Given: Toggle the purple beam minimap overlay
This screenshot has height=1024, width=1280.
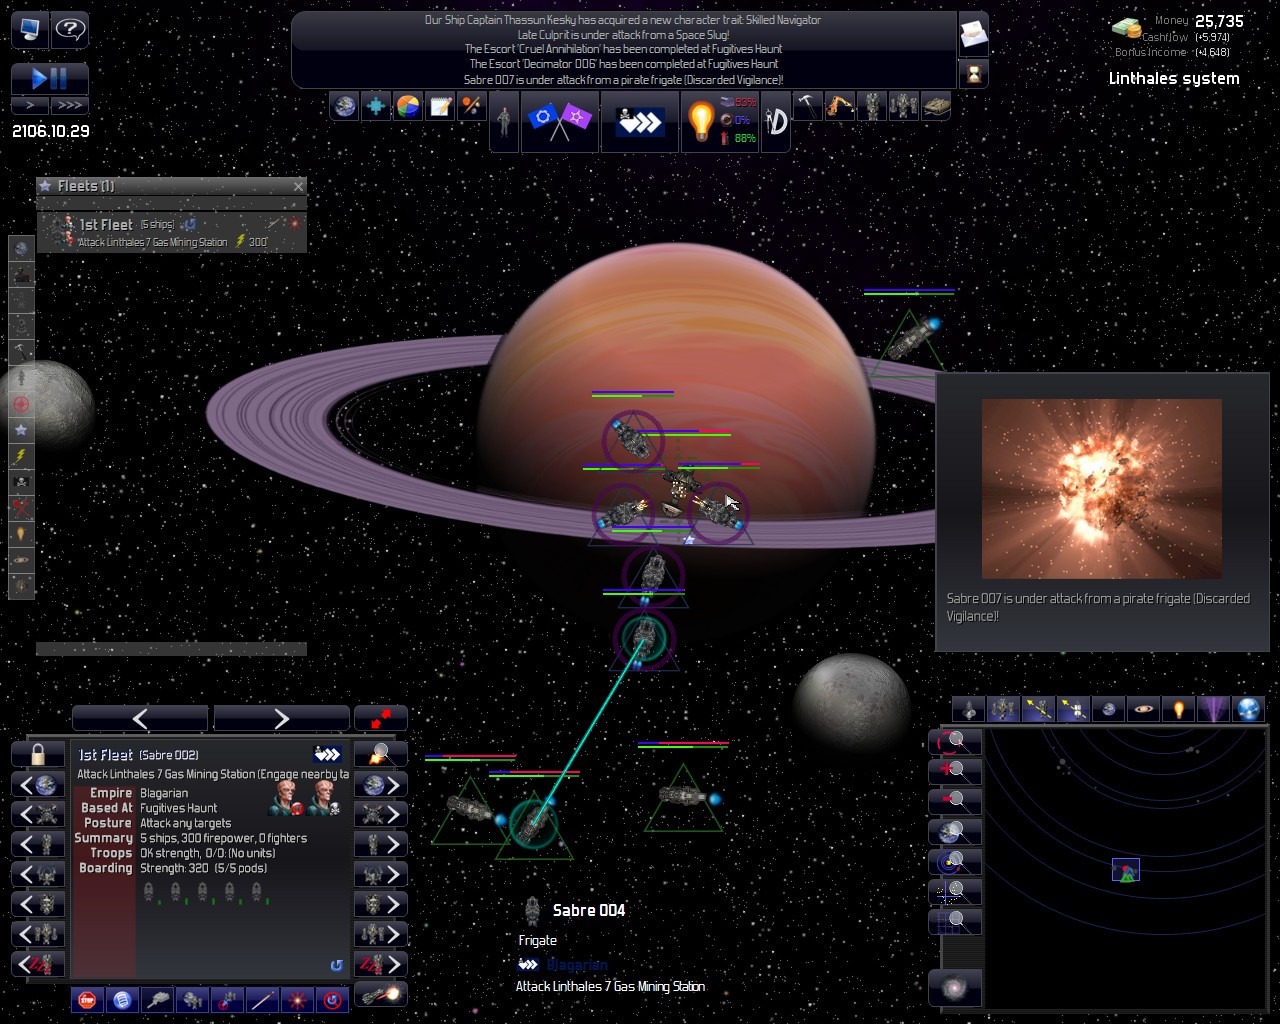Looking at the screenshot, I should (1213, 710).
